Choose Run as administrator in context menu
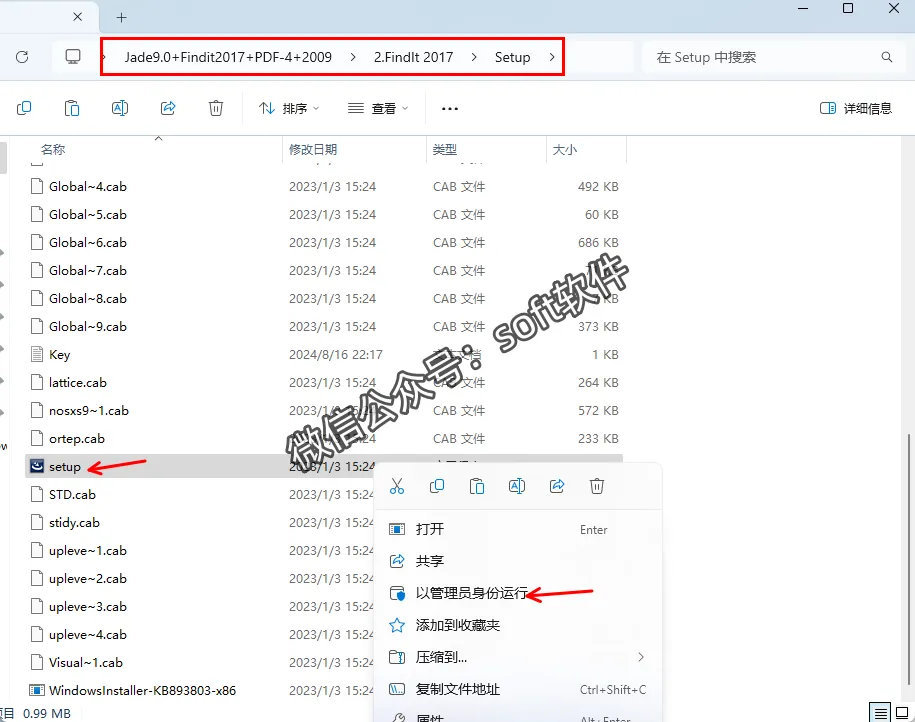The image size is (915, 722). point(517,593)
